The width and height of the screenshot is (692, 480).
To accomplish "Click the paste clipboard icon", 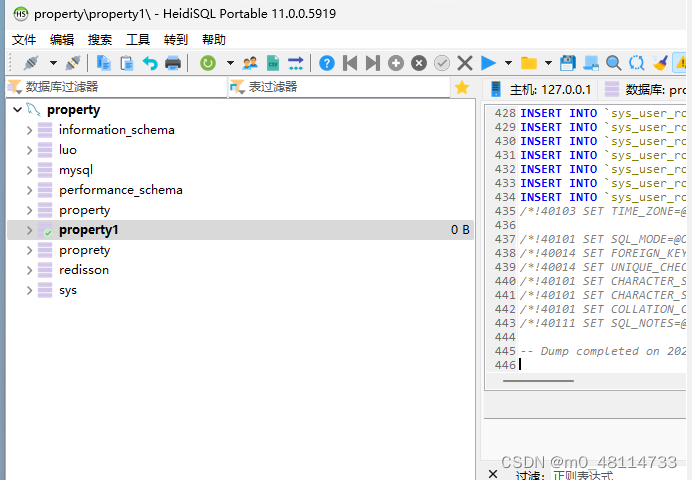I will (x=127, y=63).
